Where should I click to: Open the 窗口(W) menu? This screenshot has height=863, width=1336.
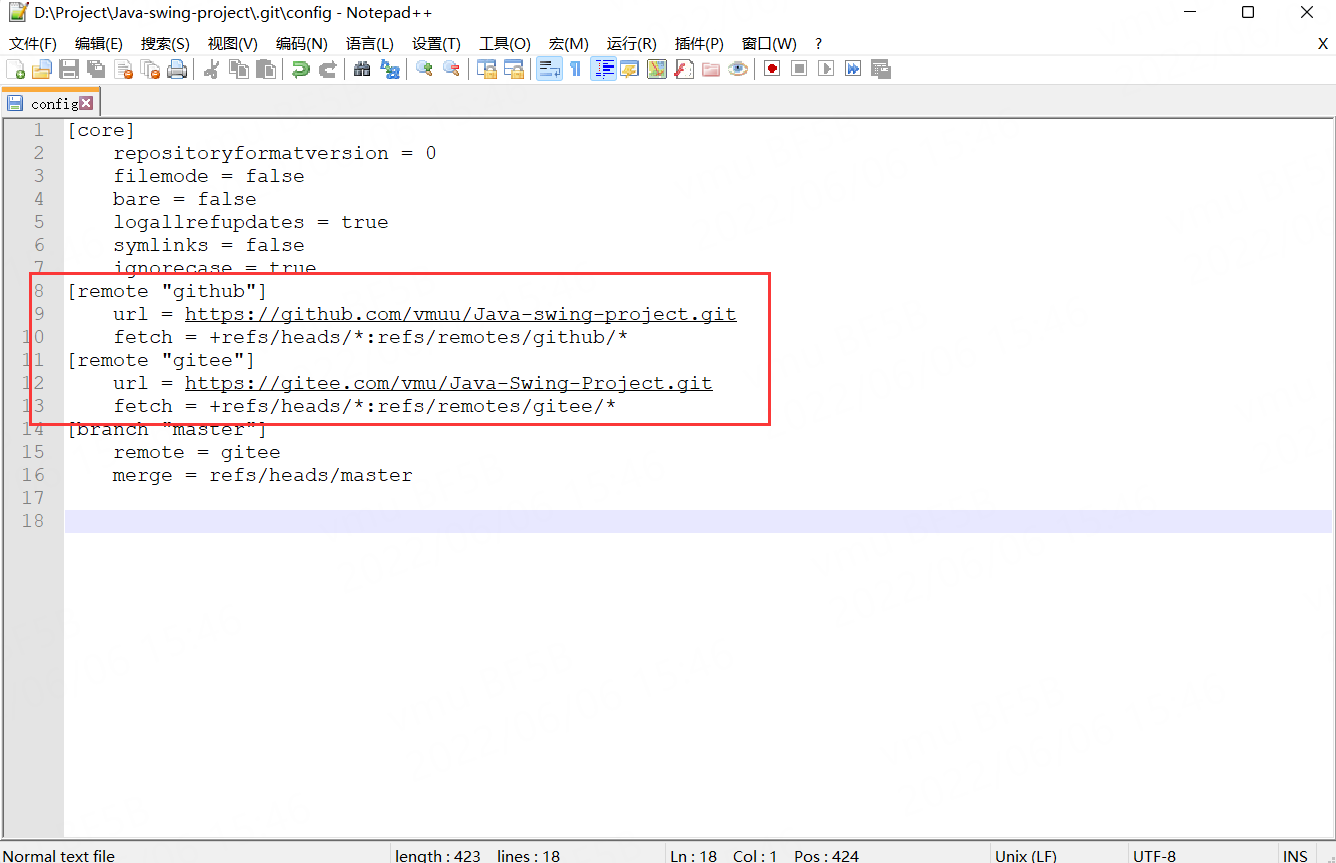click(x=769, y=44)
